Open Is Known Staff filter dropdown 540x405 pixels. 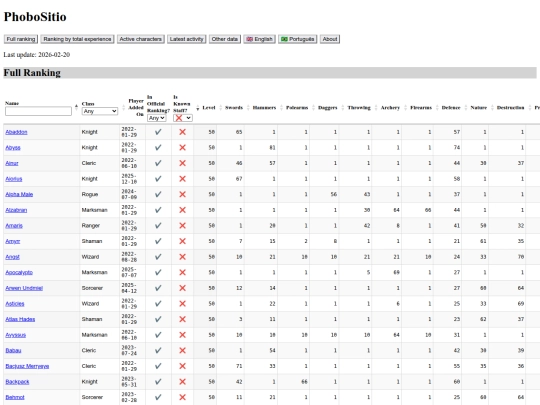click(x=183, y=118)
